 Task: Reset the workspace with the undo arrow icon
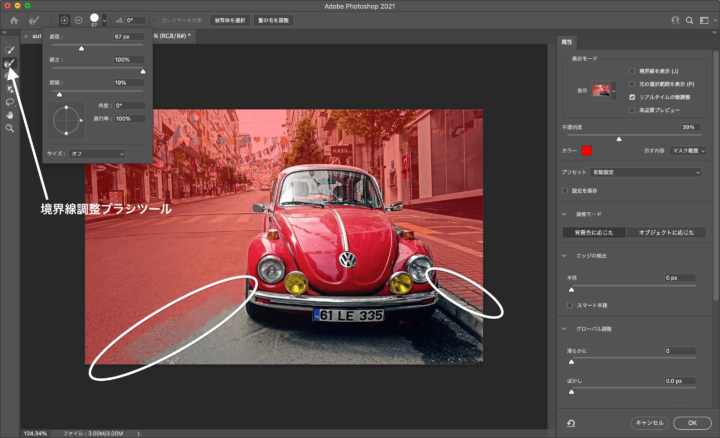click(571, 423)
